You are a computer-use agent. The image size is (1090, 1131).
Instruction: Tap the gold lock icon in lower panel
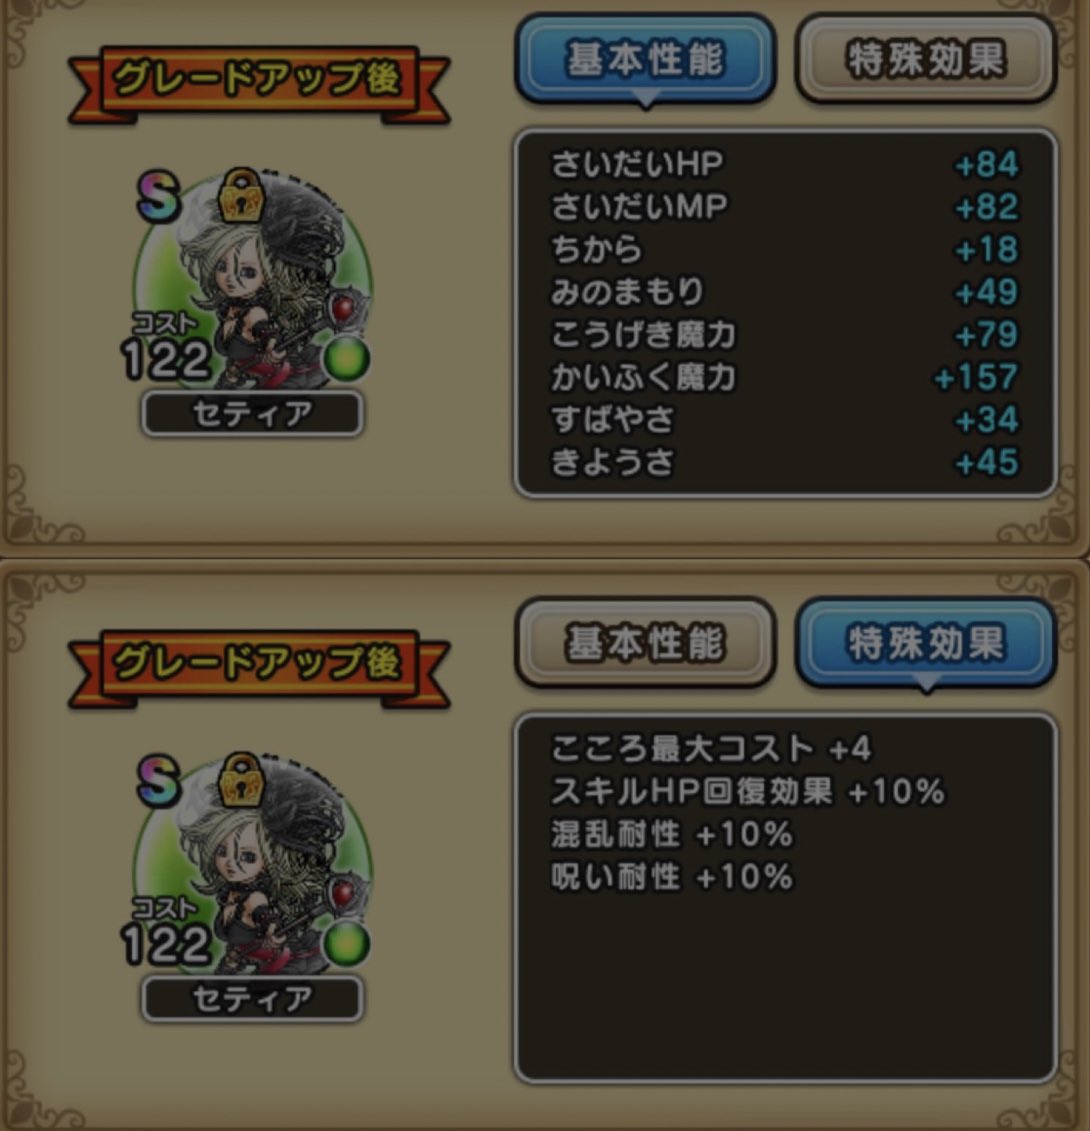(x=240, y=779)
